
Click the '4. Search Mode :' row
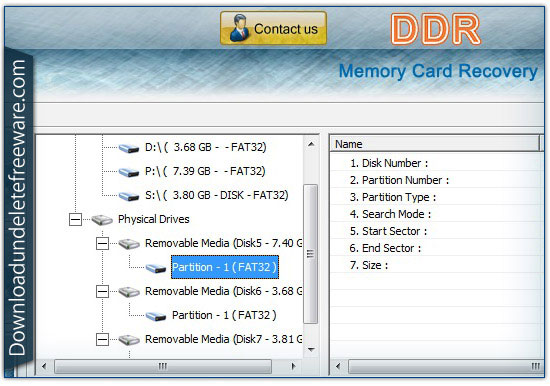tap(437, 214)
